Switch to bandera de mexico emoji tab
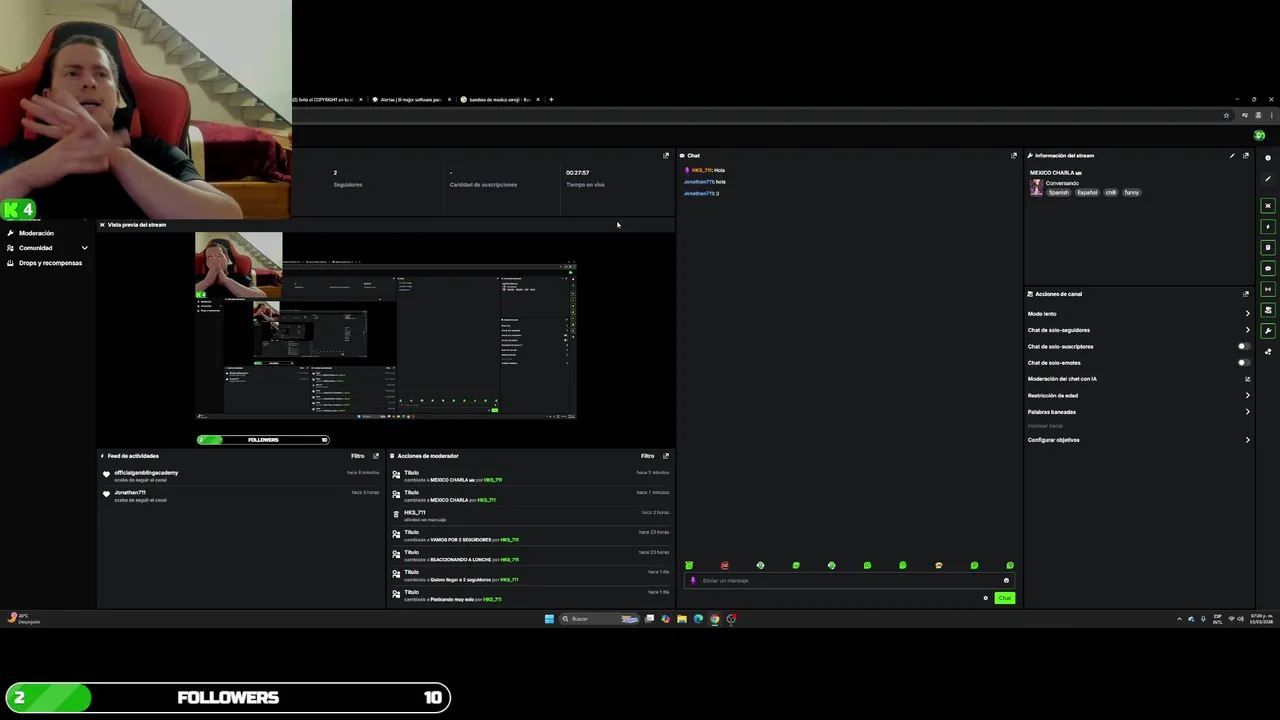1280x720 pixels. [x=498, y=100]
